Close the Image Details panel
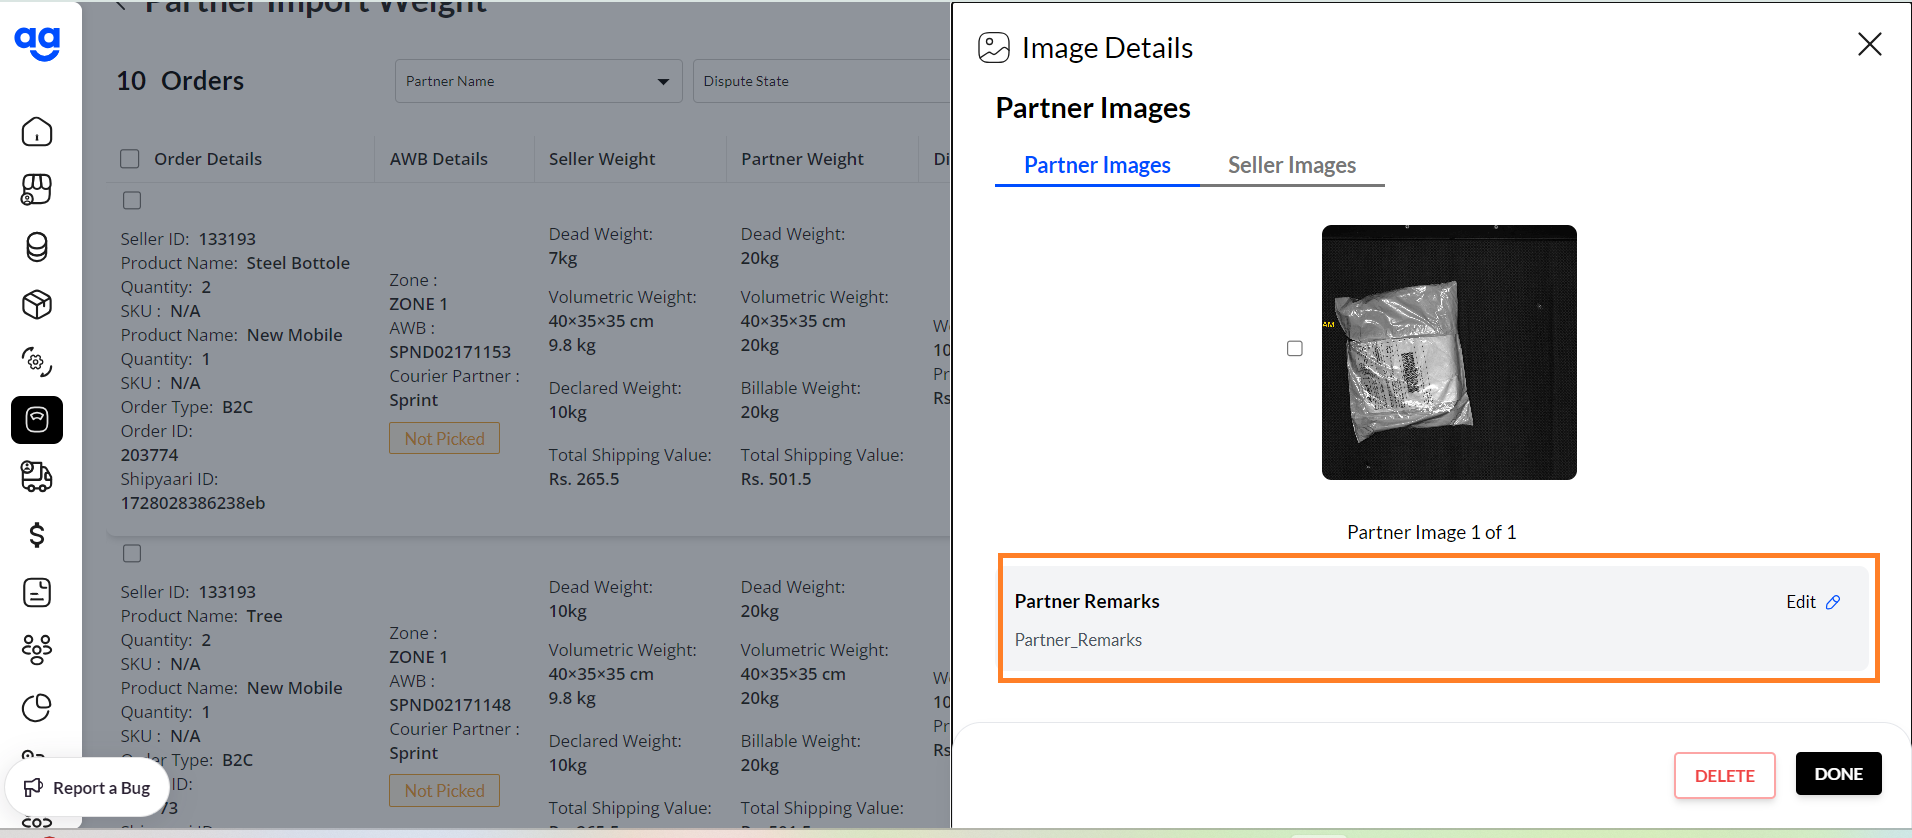This screenshot has width=1912, height=838. coord(1870,44)
